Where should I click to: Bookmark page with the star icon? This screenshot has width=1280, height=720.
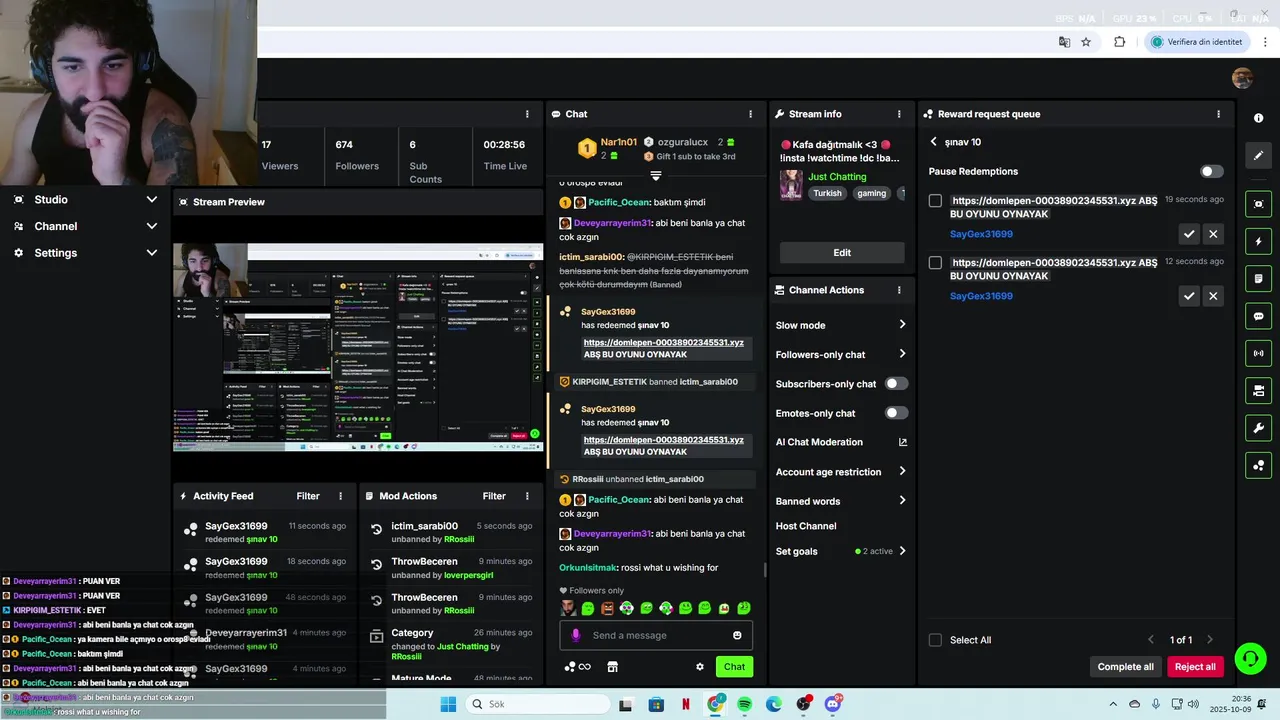point(1086,42)
